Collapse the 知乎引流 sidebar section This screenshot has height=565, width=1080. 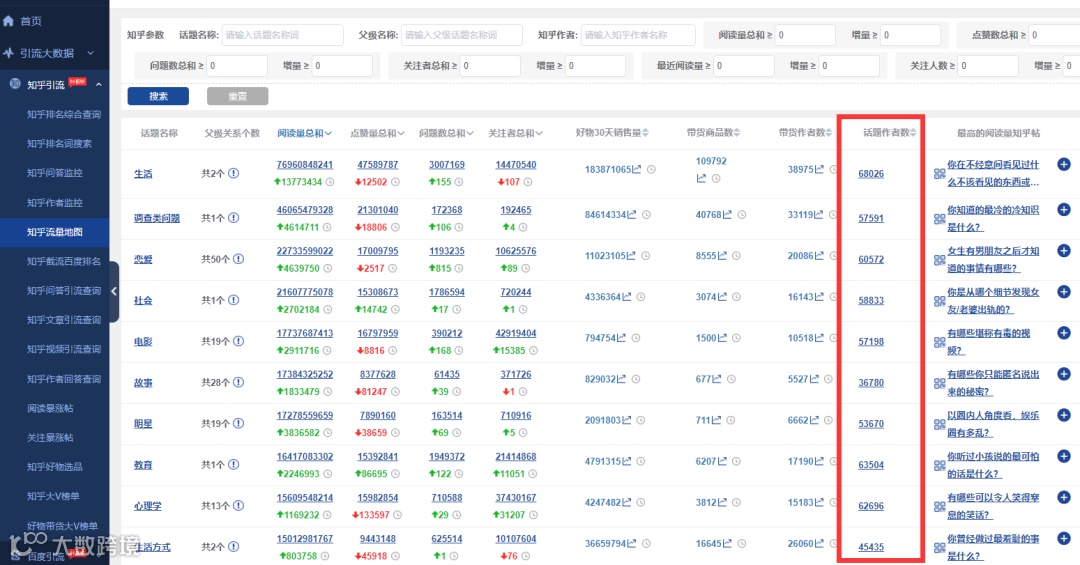click(x=98, y=85)
